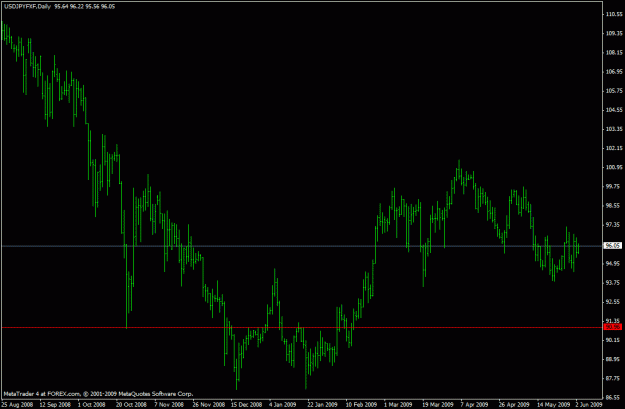Click the 26 Nov 2008 date label
625x409 pixels.
[208, 405]
